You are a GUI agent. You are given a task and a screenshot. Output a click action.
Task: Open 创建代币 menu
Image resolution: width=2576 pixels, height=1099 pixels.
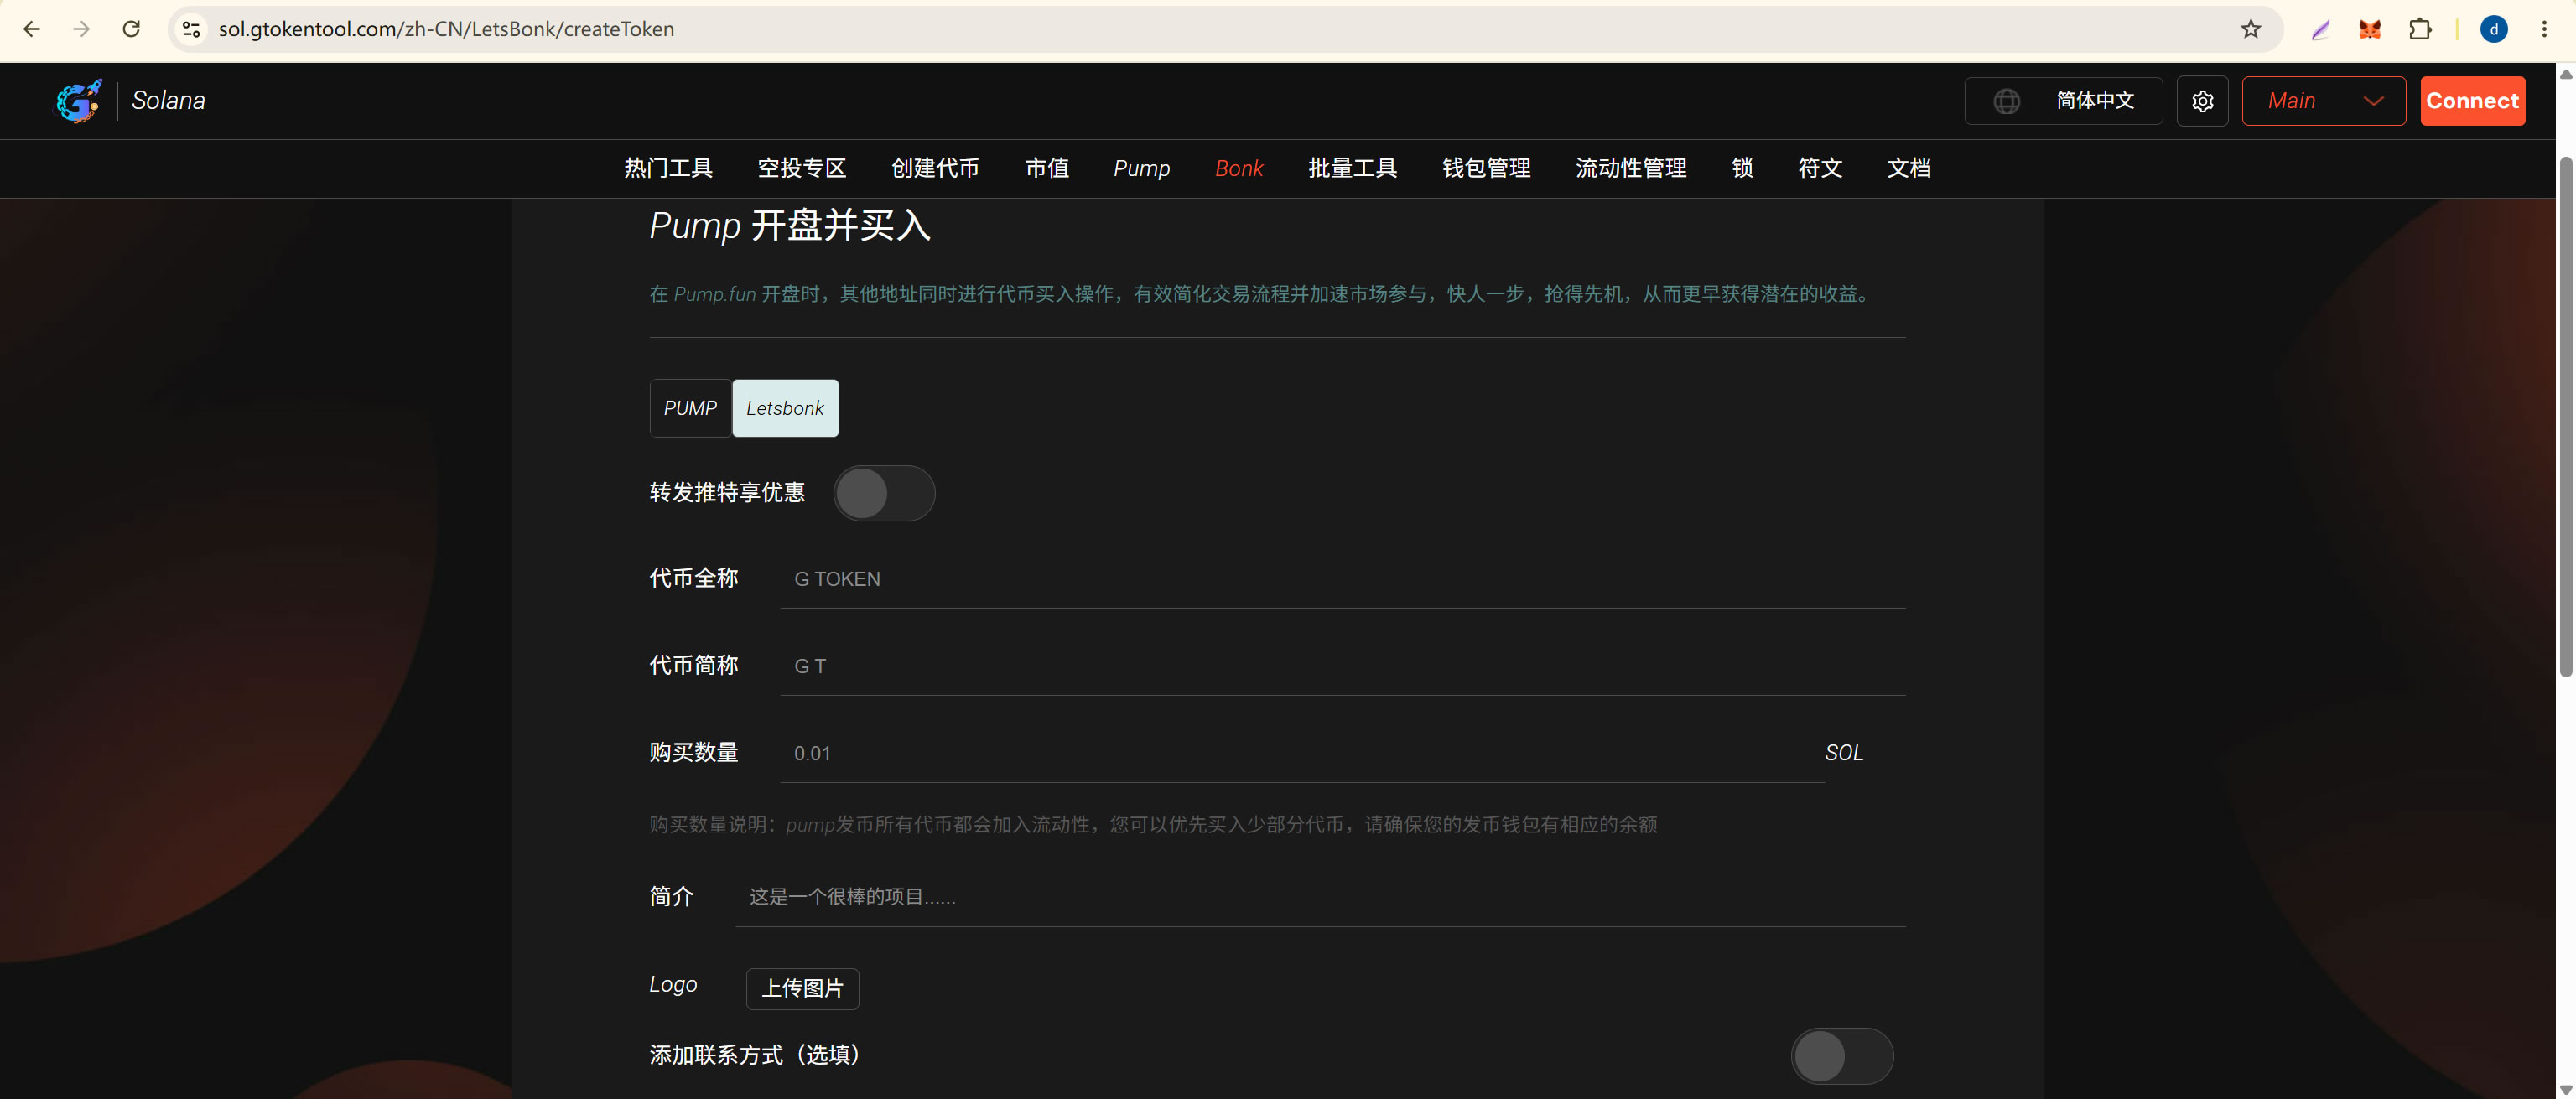[x=935, y=168]
